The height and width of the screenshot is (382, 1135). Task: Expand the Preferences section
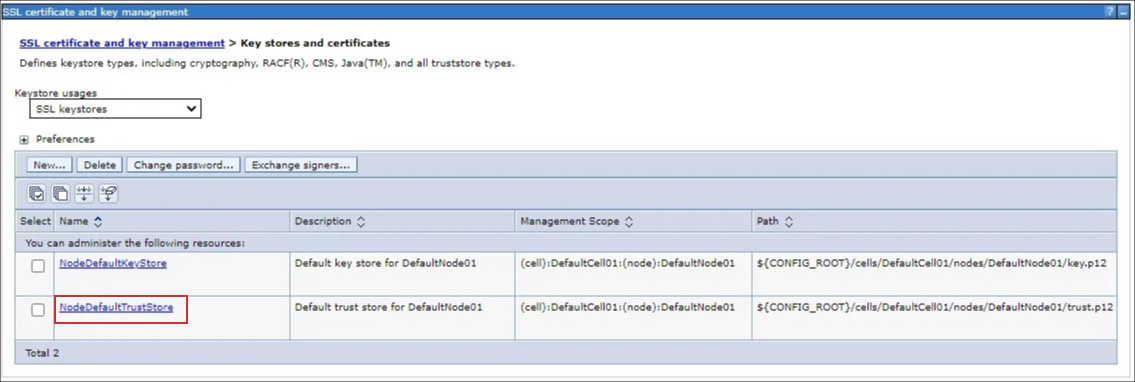point(23,139)
